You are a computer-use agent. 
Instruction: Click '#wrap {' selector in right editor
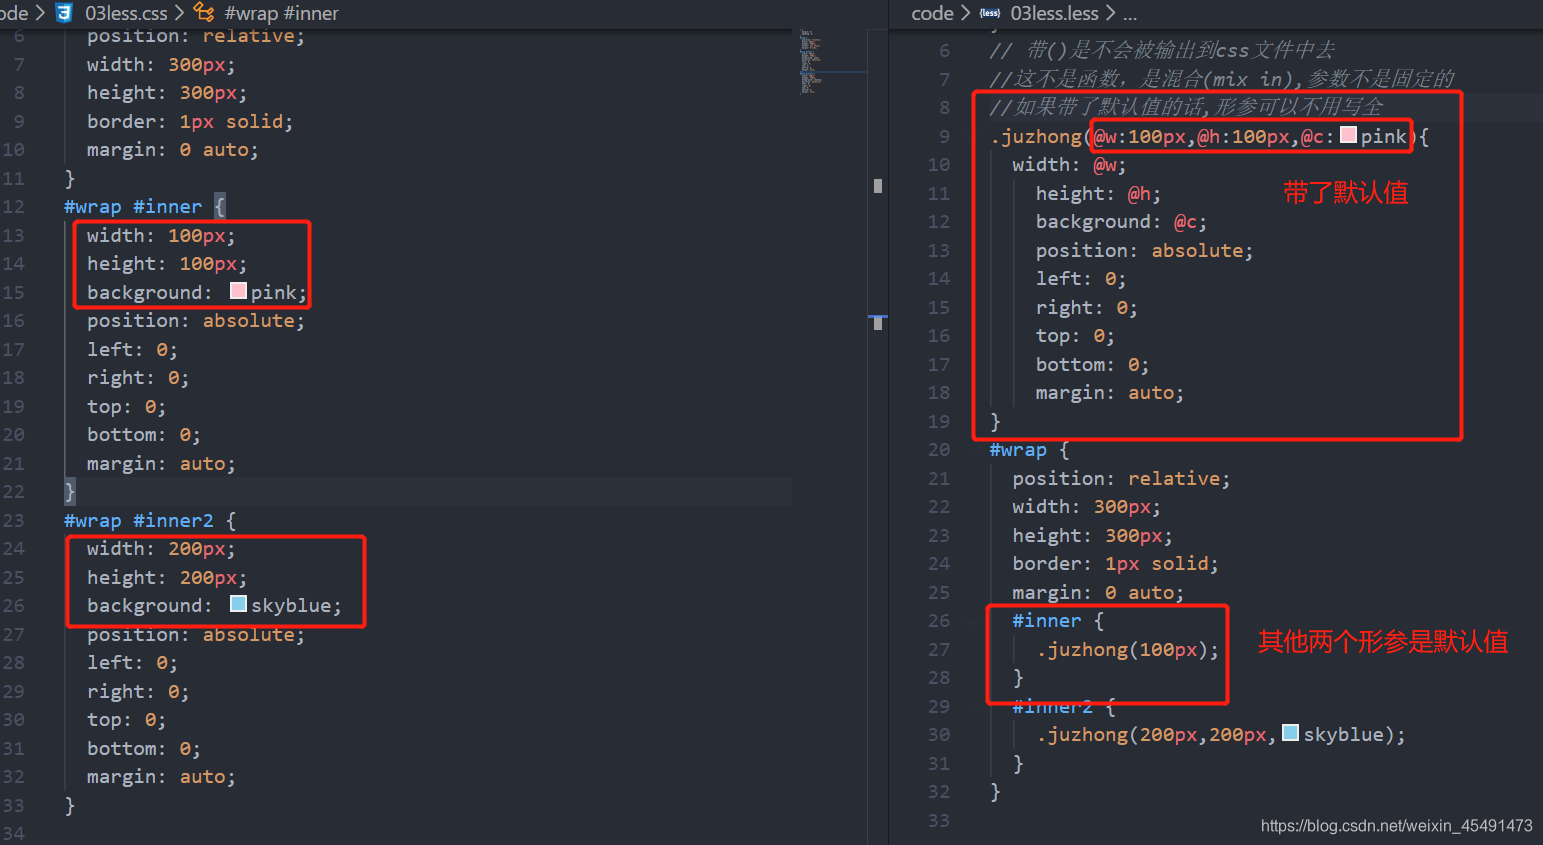1029,450
